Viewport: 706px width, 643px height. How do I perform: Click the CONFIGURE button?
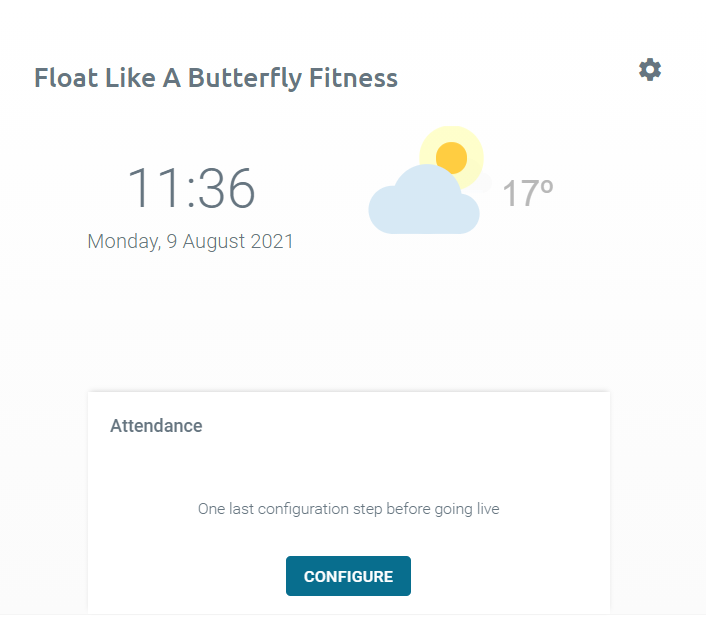348,576
